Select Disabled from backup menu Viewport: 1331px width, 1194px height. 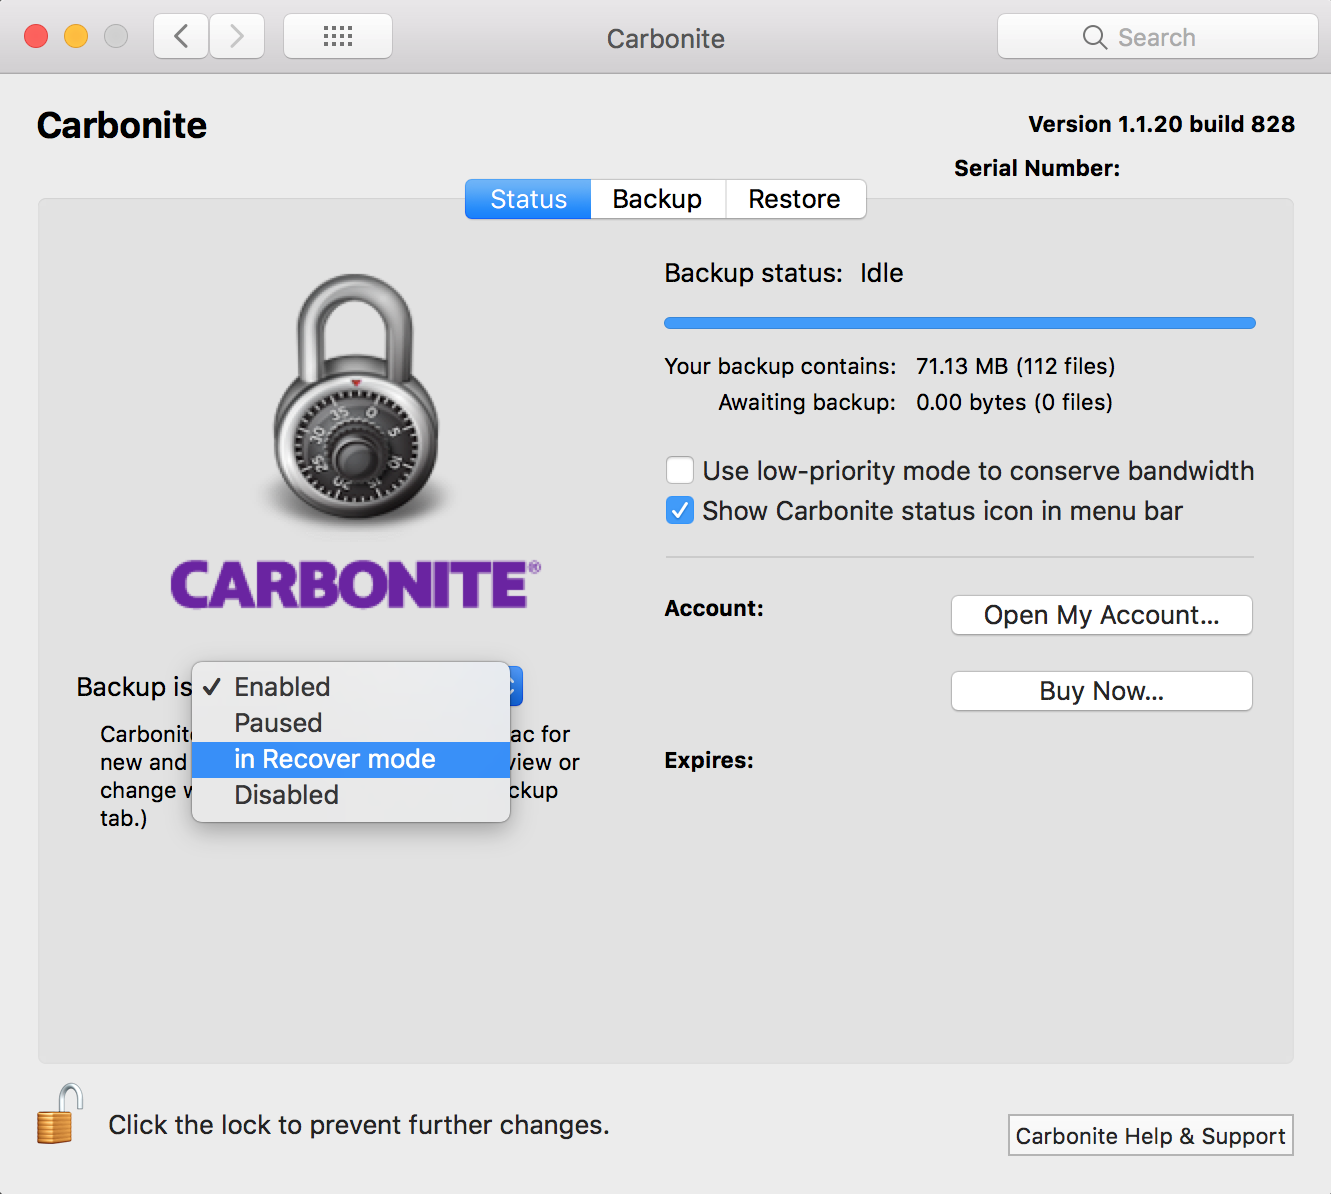pyautogui.click(x=286, y=795)
